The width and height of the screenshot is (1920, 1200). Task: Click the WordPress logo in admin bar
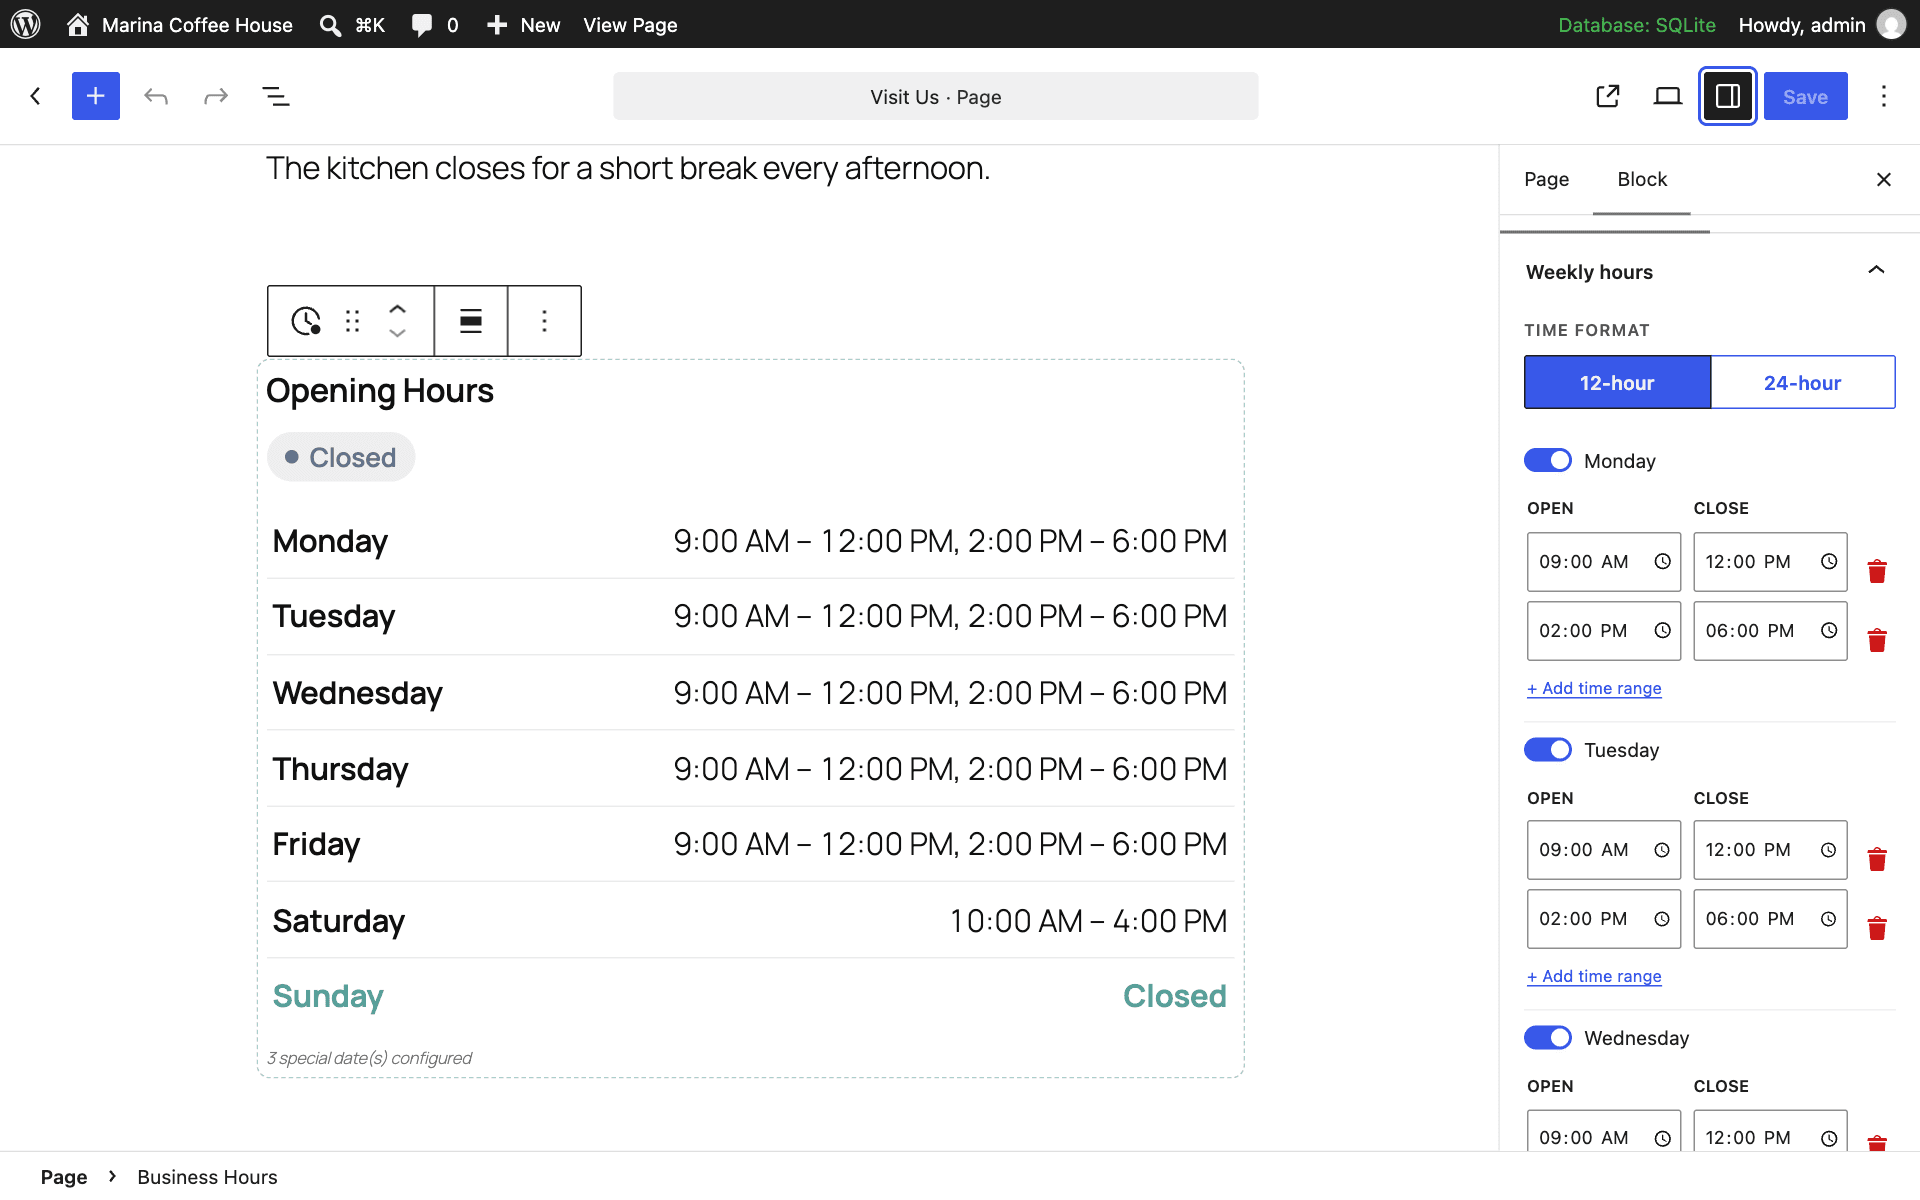(x=25, y=24)
